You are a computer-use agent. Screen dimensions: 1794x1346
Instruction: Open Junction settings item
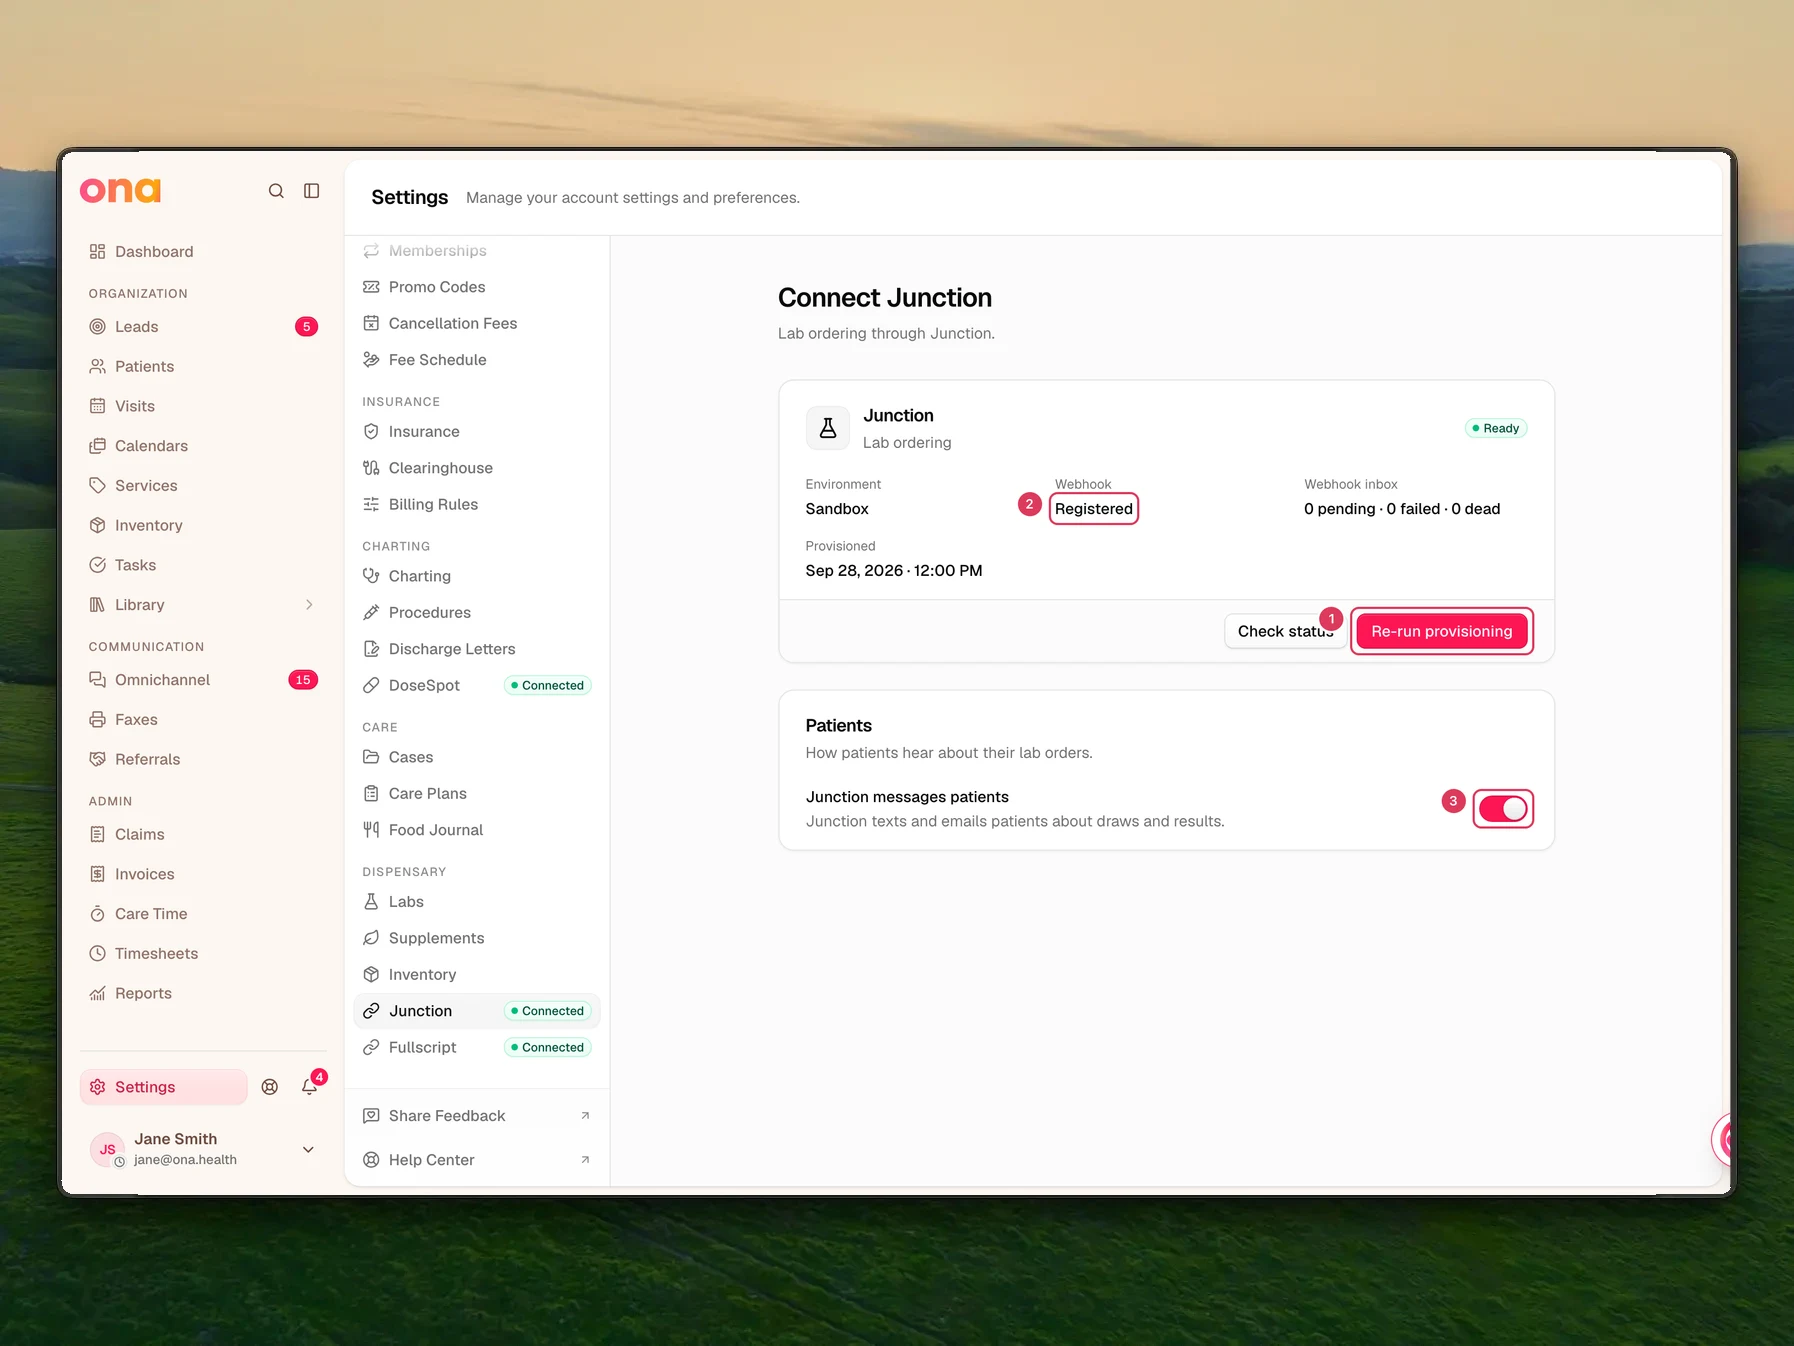477,1011
